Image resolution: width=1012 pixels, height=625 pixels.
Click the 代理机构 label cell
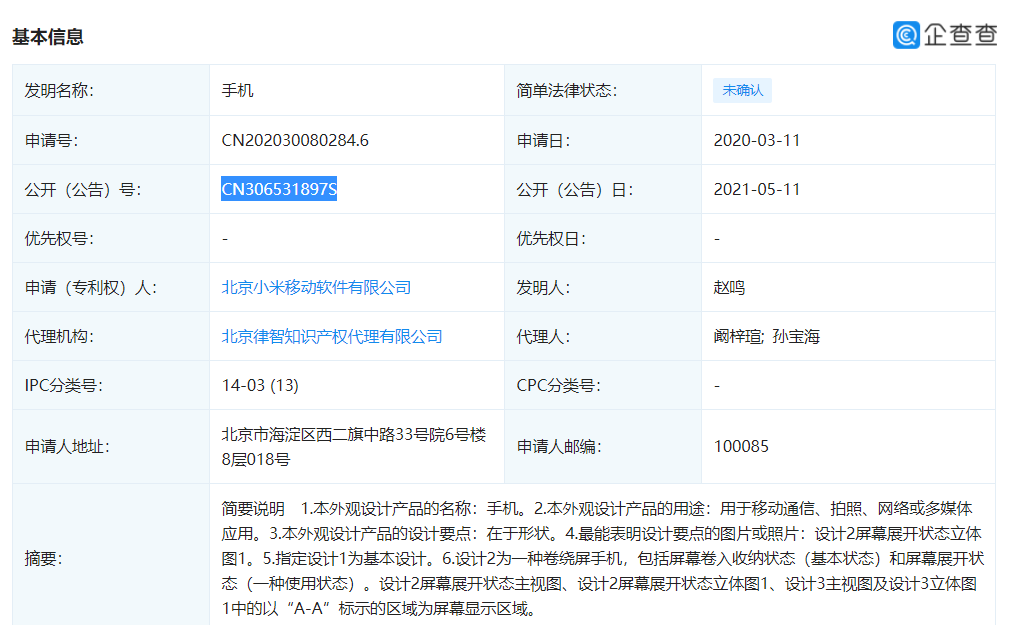111,336
